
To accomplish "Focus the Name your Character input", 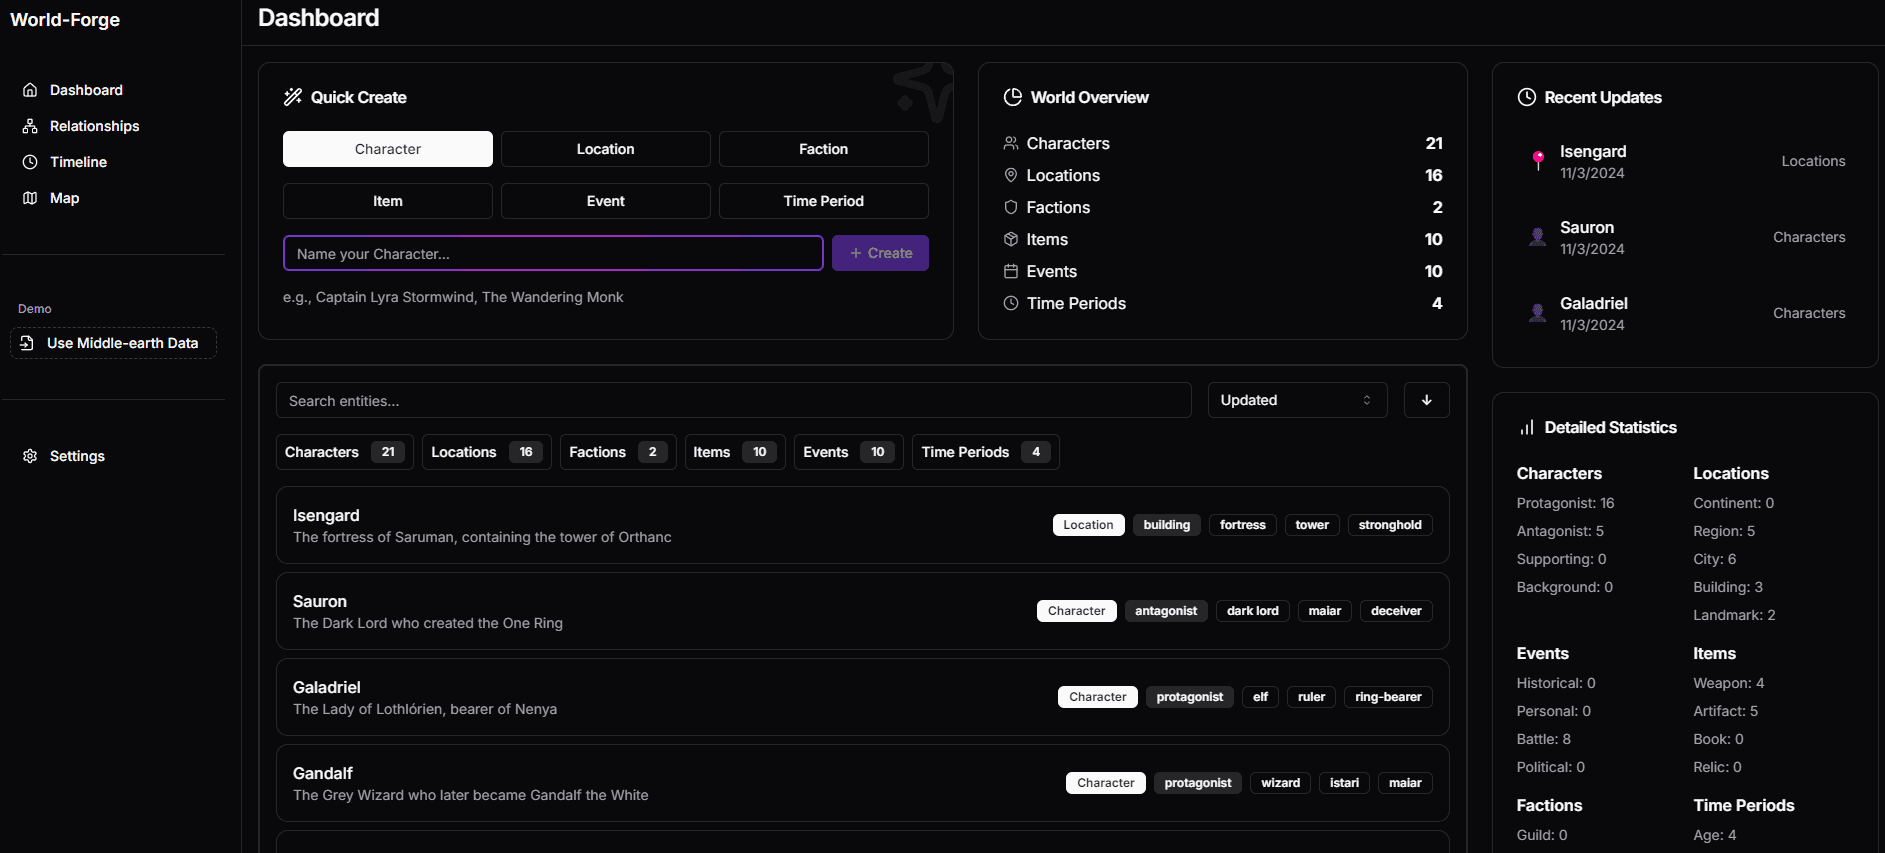I will 553,253.
